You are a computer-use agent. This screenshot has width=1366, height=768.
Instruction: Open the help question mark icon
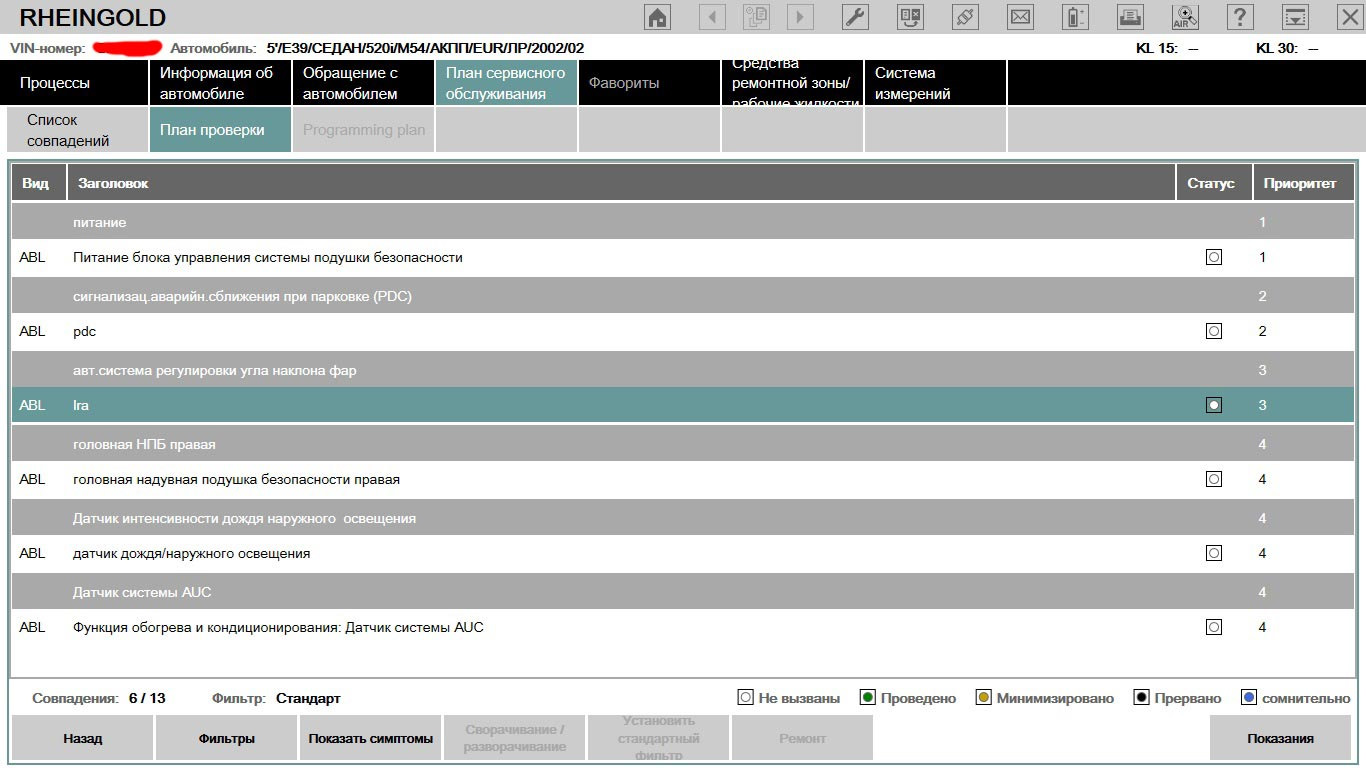[1240, 17]
